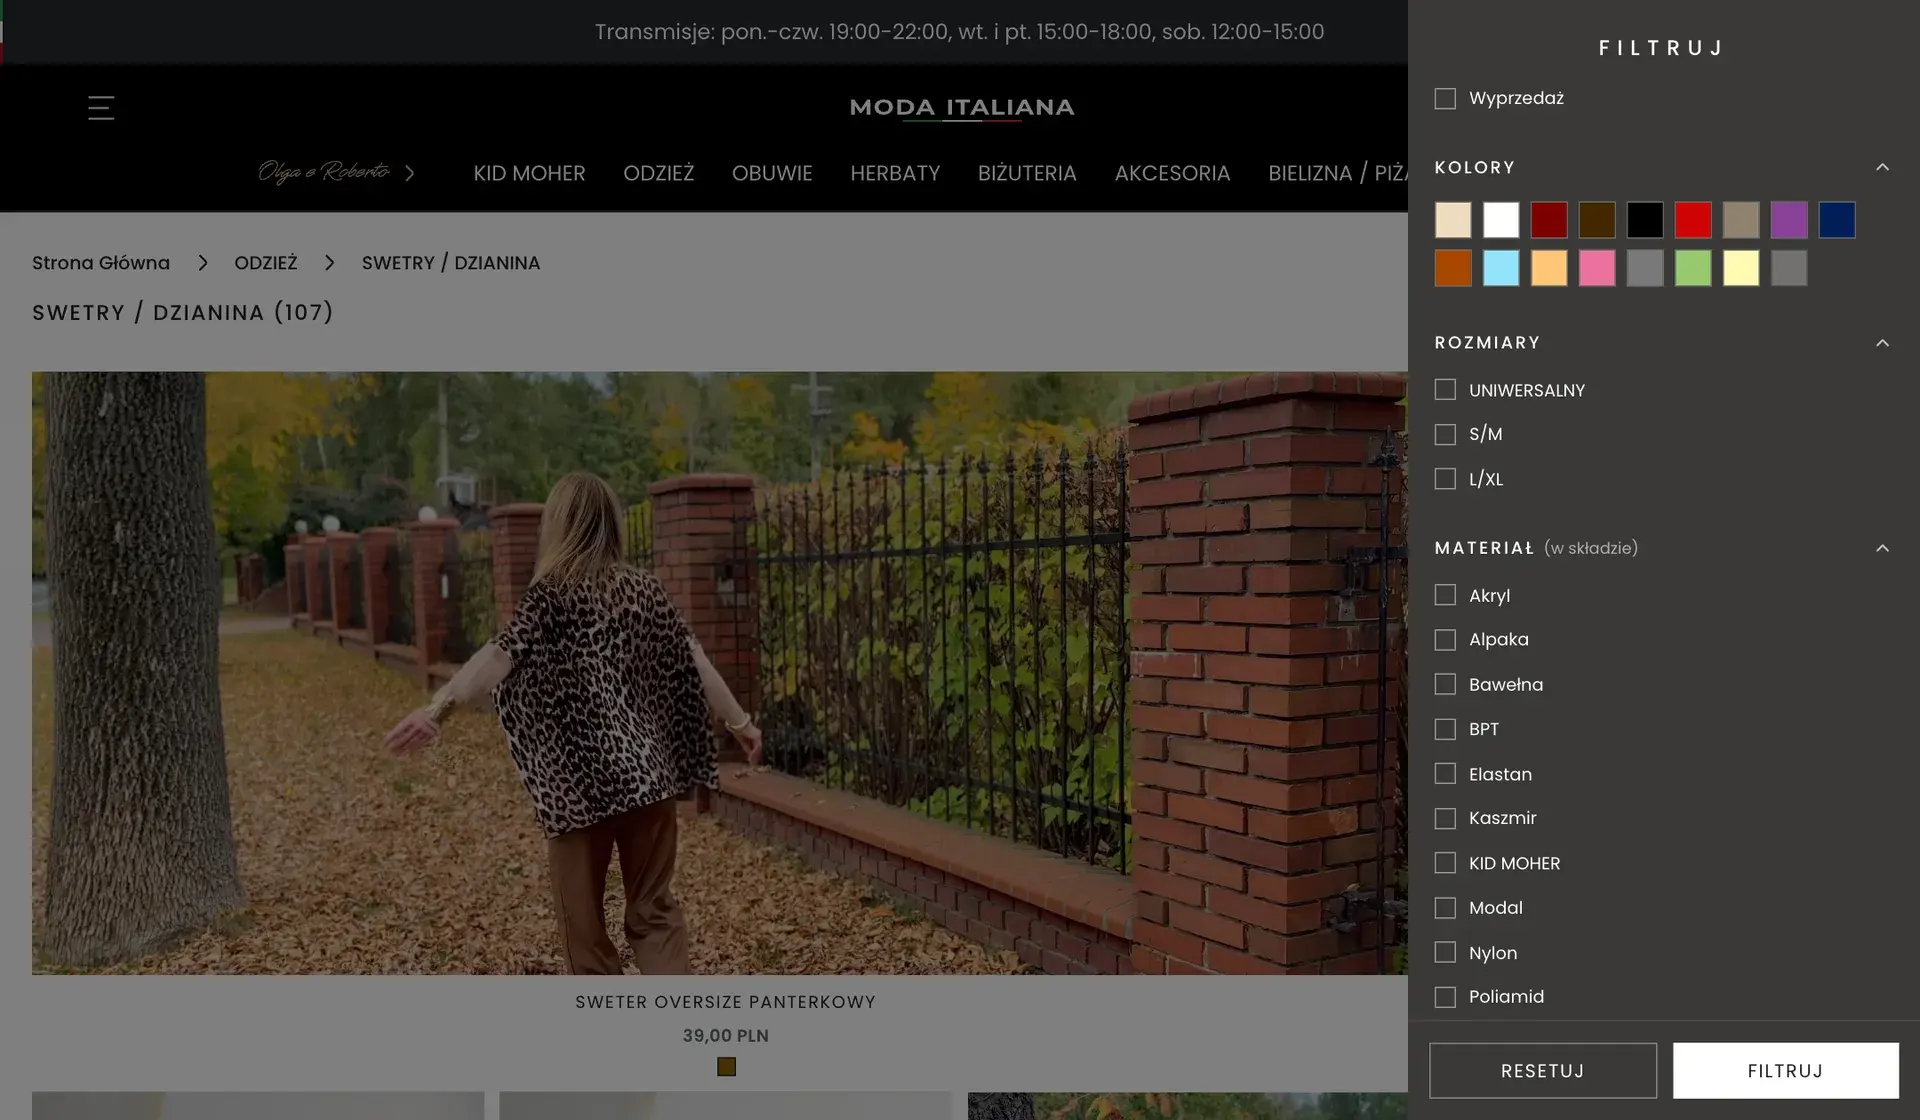1920x1120 pixels.
Task: Select the Poliamid checkbox
Action: click(1445, 997)
